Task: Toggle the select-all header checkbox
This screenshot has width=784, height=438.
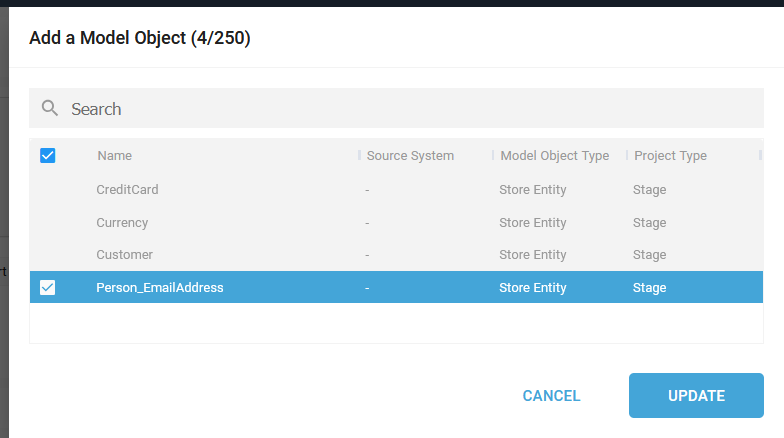Action: click(x=48, y=156)
